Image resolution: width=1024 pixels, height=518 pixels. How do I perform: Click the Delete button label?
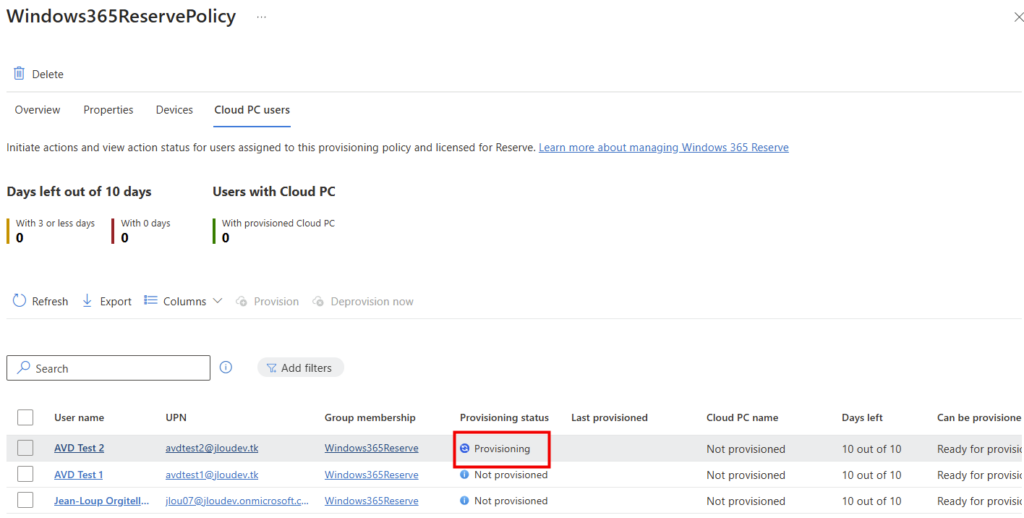point(48,74)
